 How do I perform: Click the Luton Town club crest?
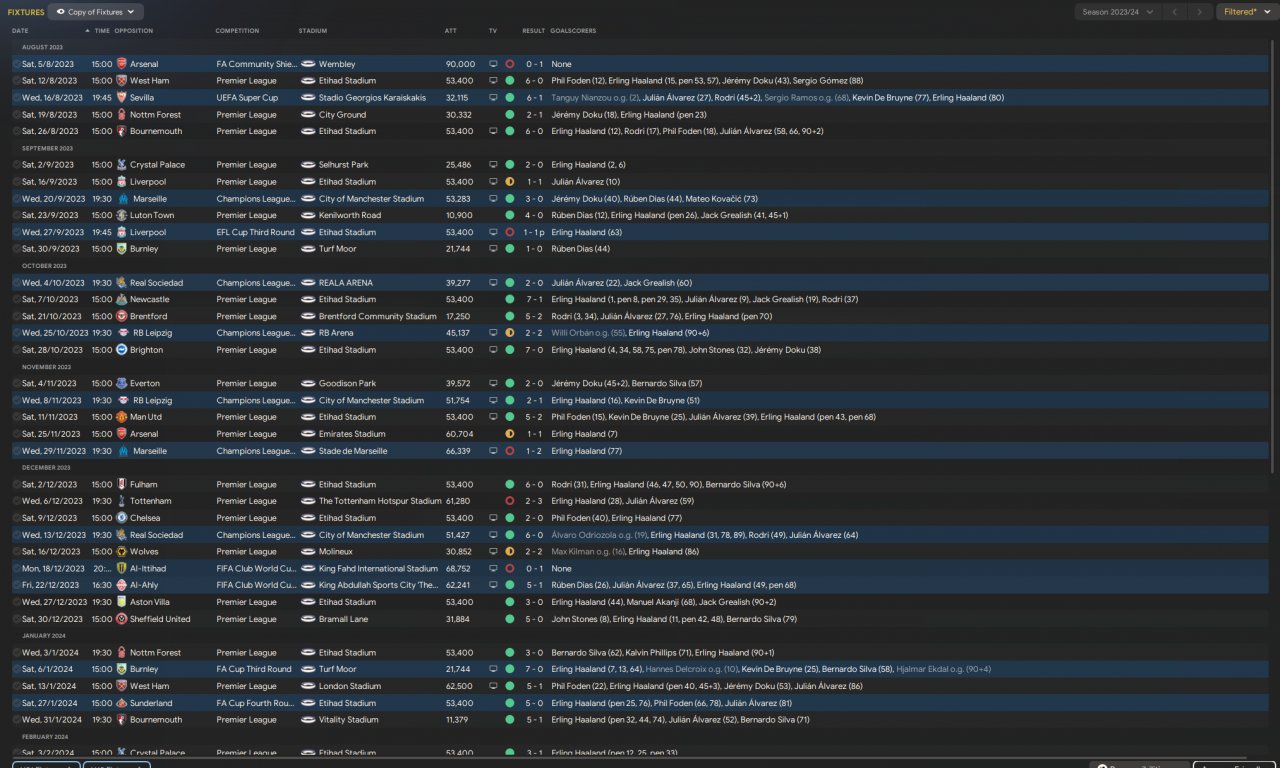tap(121, 215)
